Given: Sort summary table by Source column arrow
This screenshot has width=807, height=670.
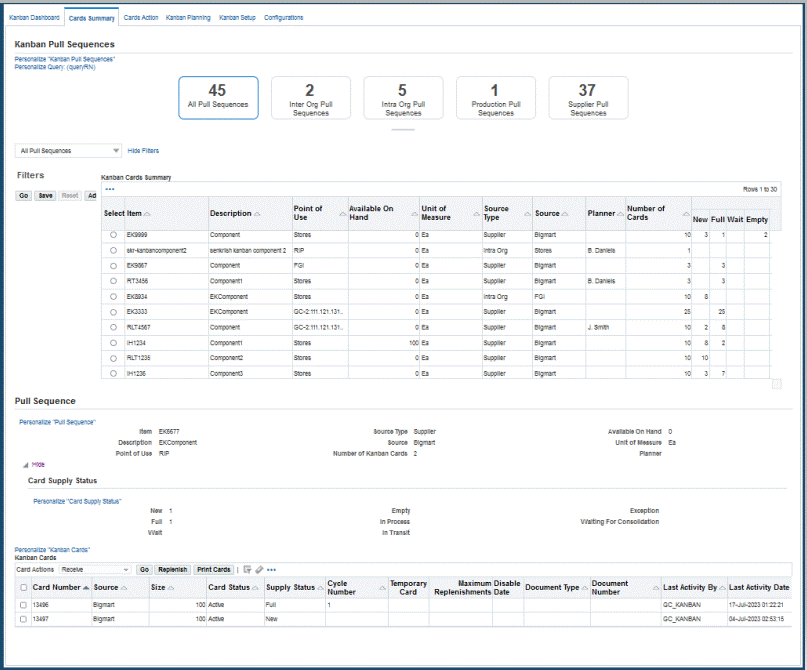Looking at the screenshot, I should pos(565,214).
